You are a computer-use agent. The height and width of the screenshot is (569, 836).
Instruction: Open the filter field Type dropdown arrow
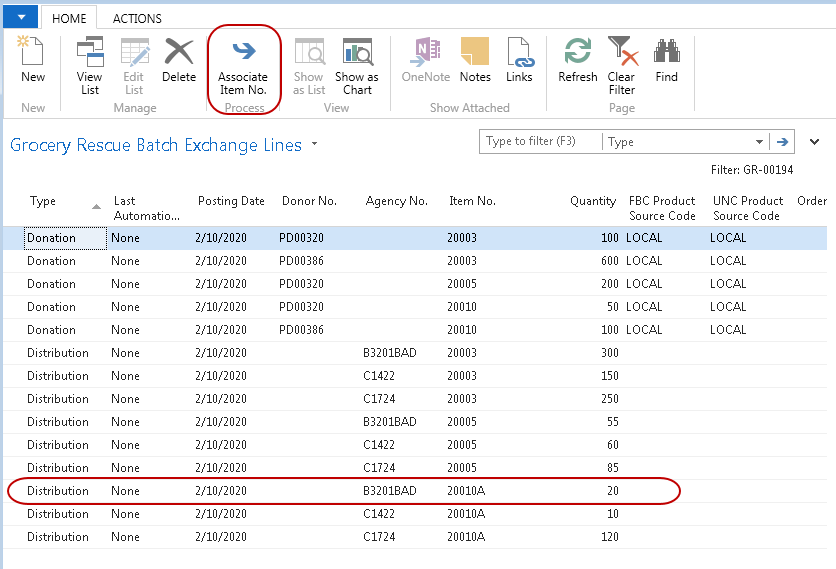[759, 142]
